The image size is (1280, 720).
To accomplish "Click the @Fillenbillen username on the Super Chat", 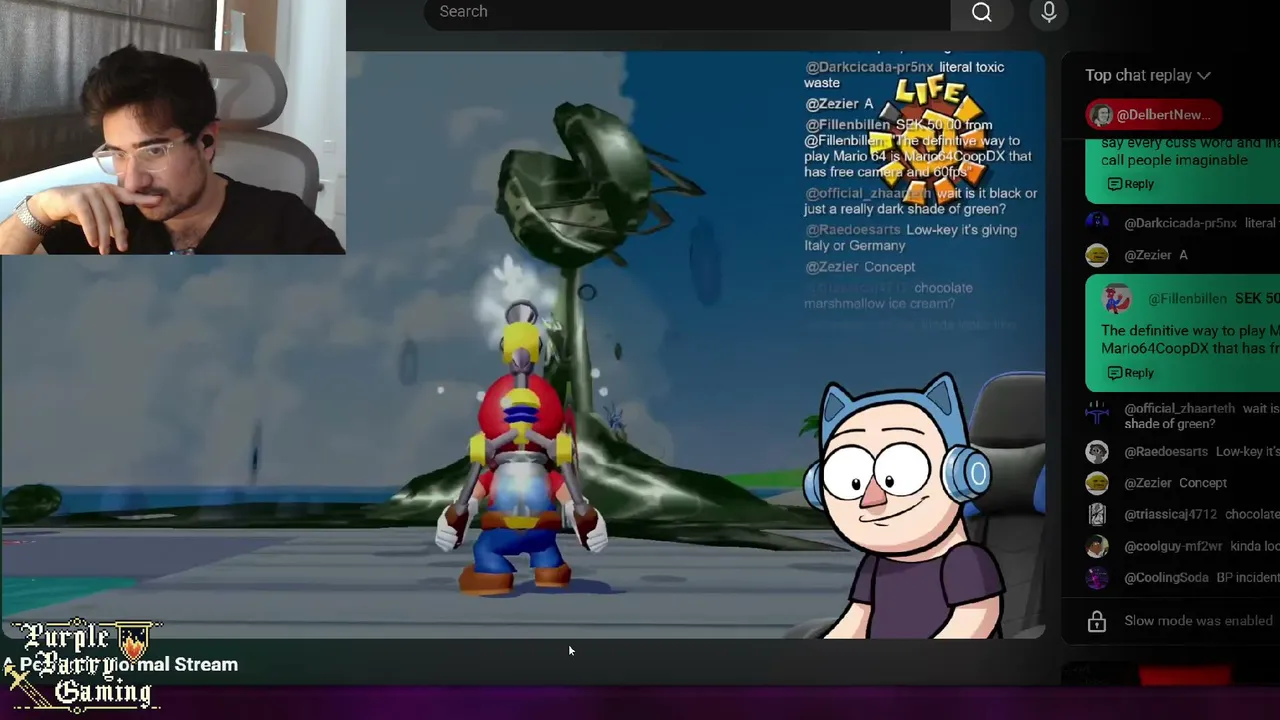I will coord(1187,299).
